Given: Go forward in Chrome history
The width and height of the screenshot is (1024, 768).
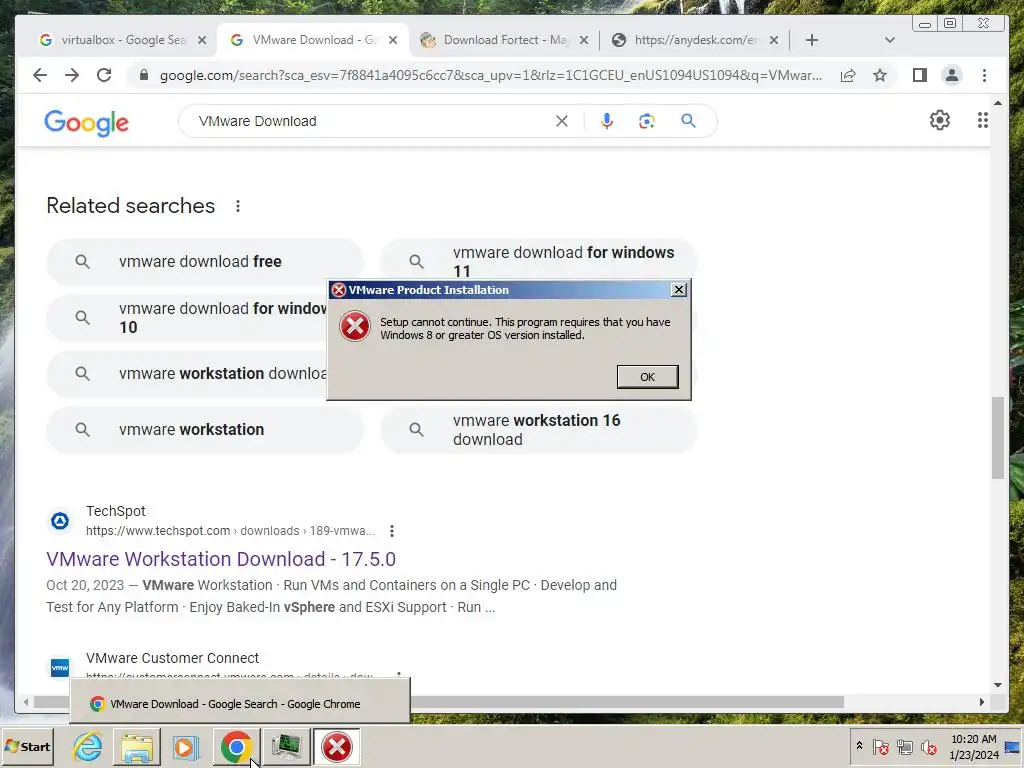Looking at the screenshot, I should (72, 75).
